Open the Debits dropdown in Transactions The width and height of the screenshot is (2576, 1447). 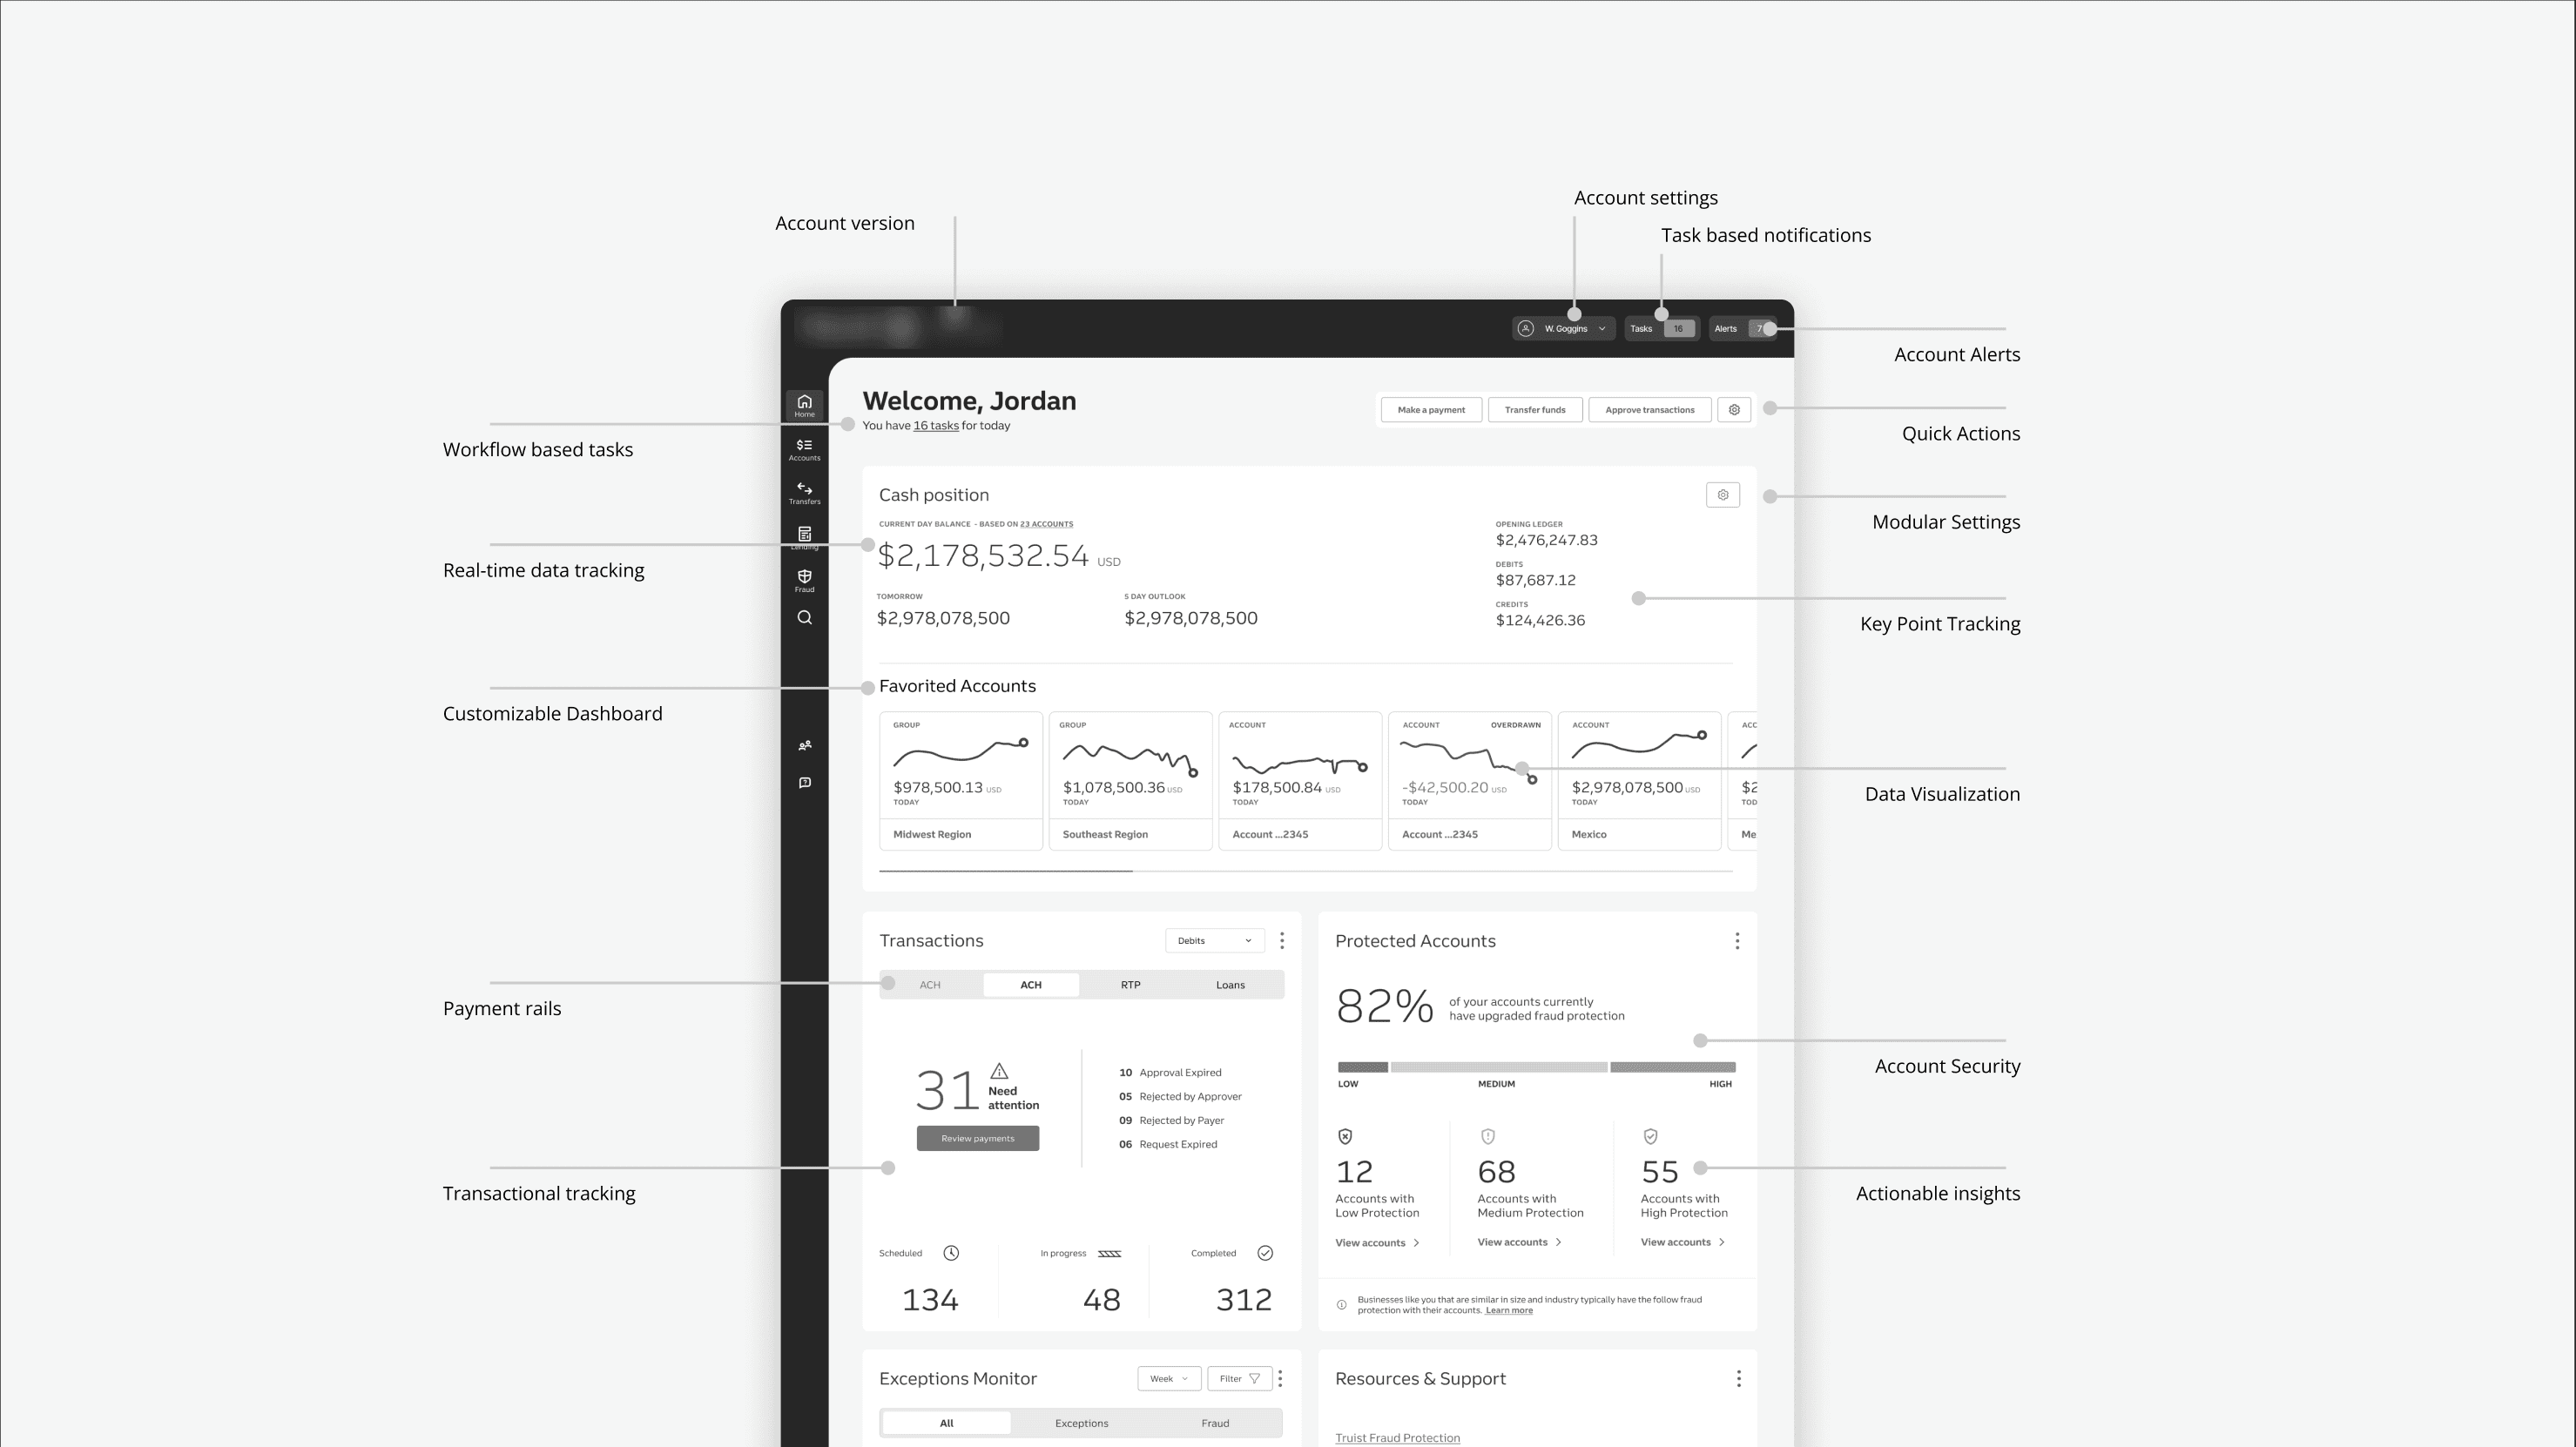click(1214, 941)
